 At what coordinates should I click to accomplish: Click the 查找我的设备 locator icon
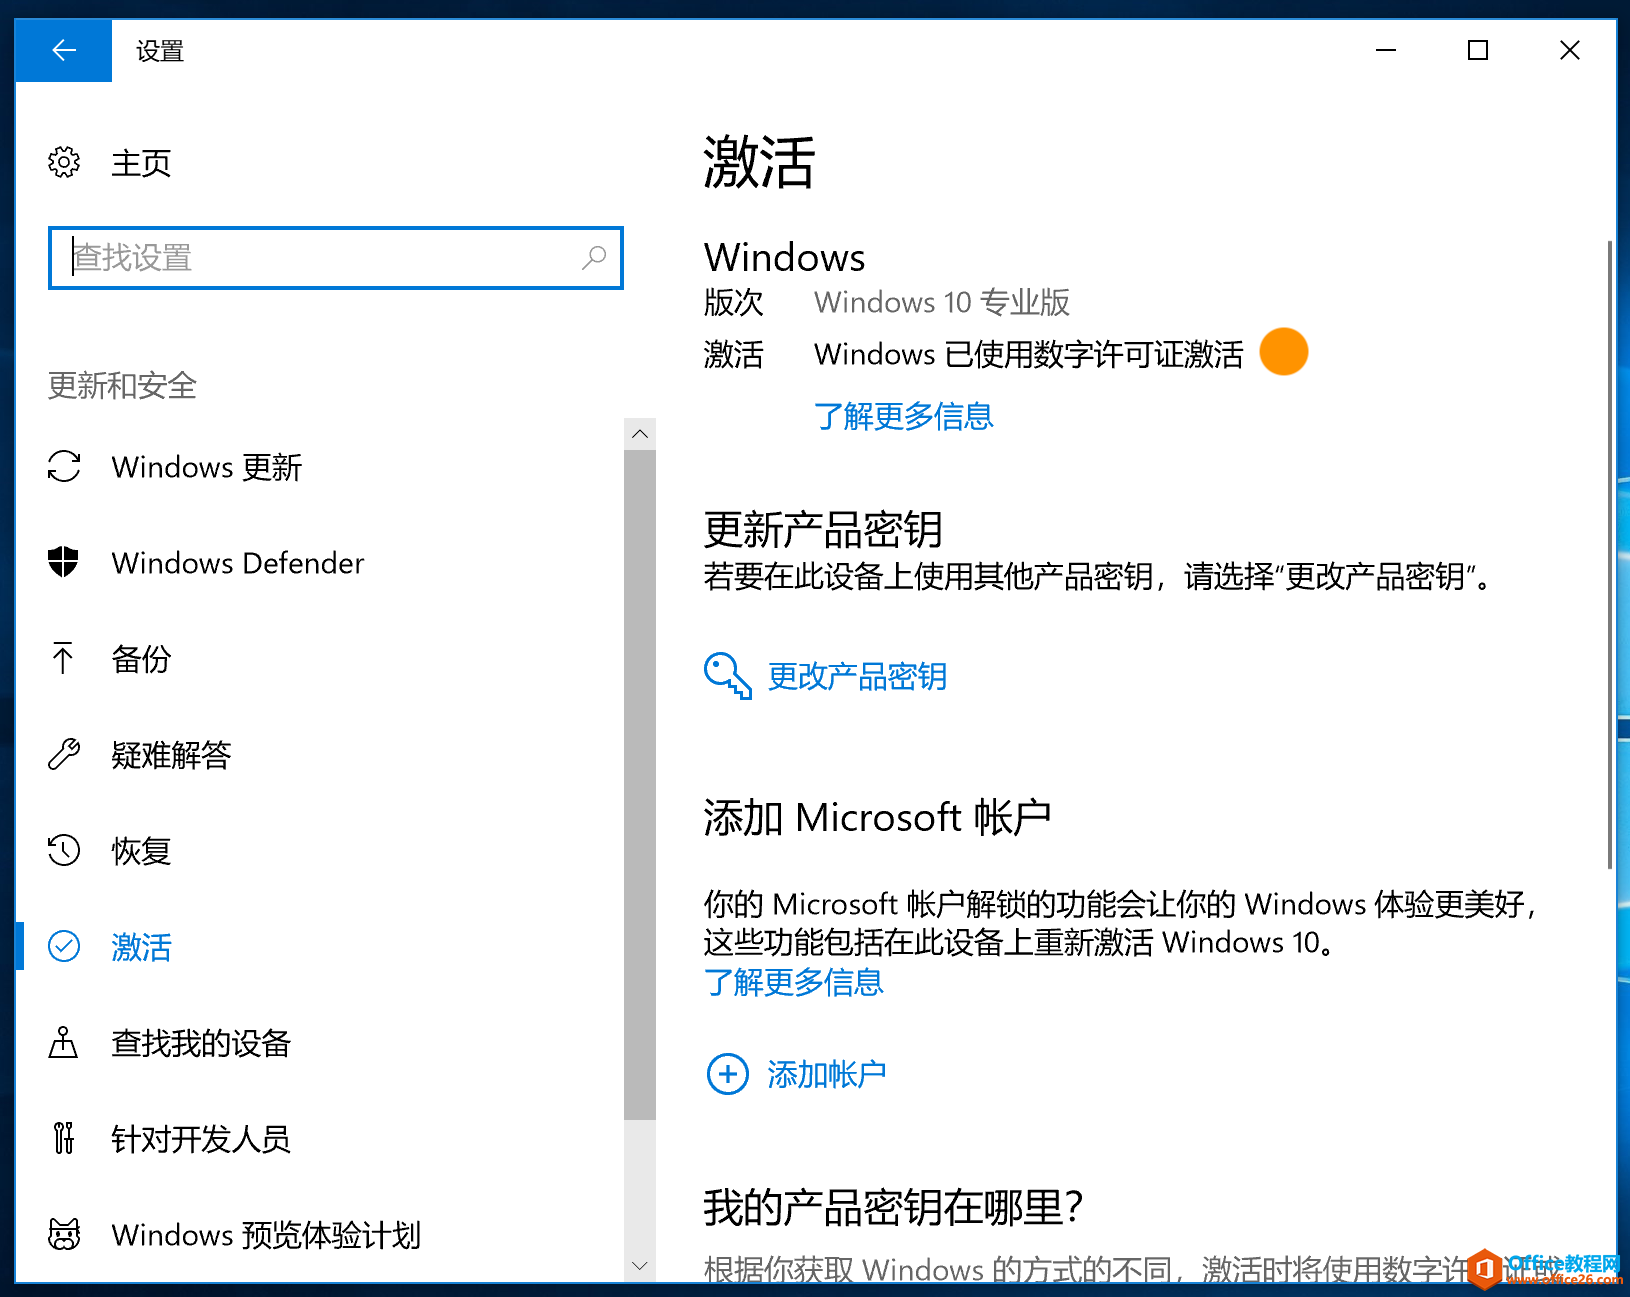point(64,1042)
